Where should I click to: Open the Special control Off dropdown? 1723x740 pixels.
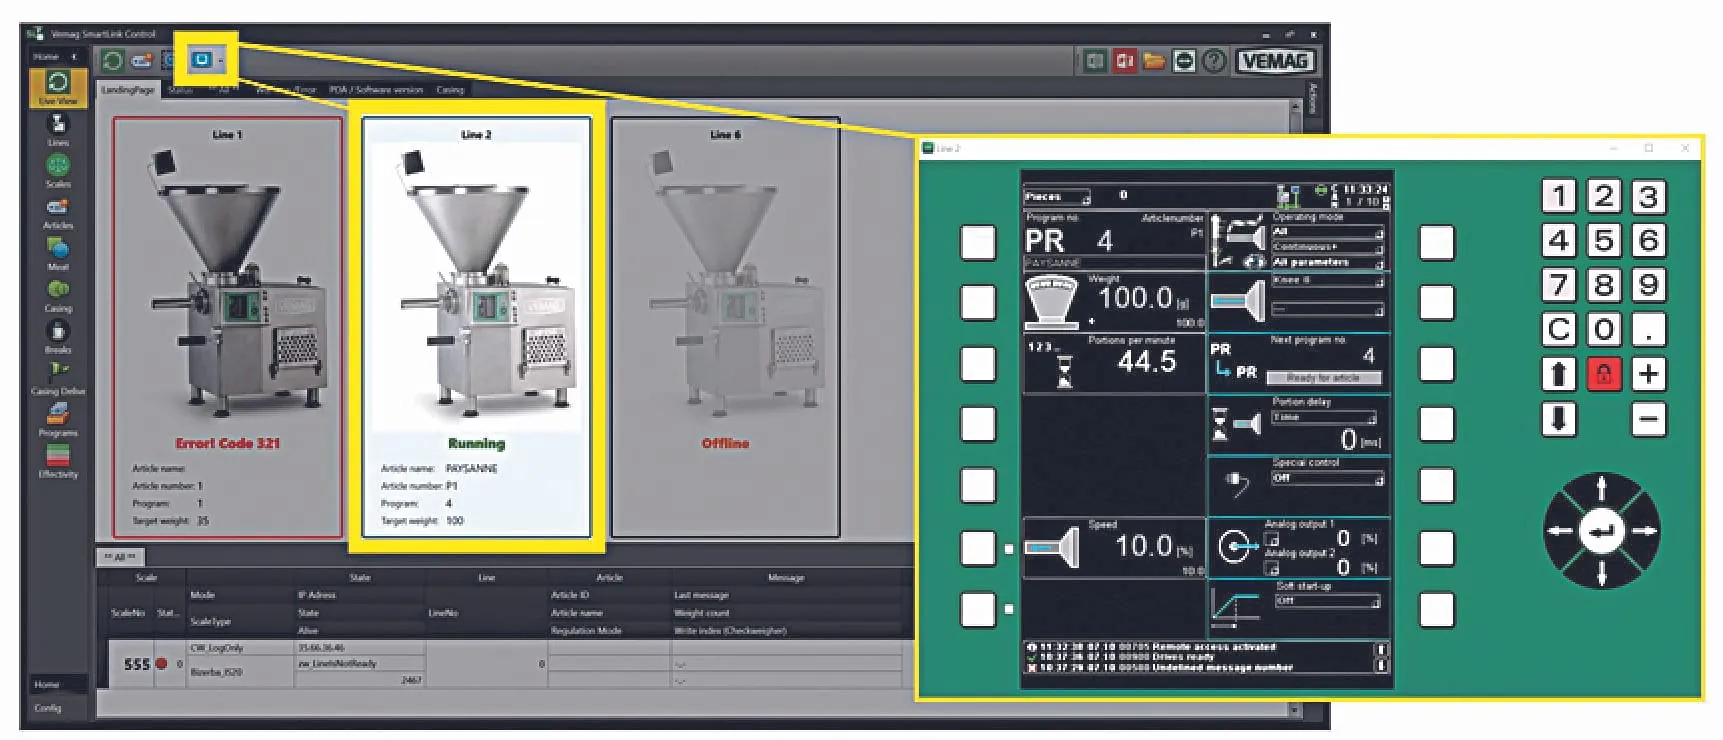(1327, 479)
